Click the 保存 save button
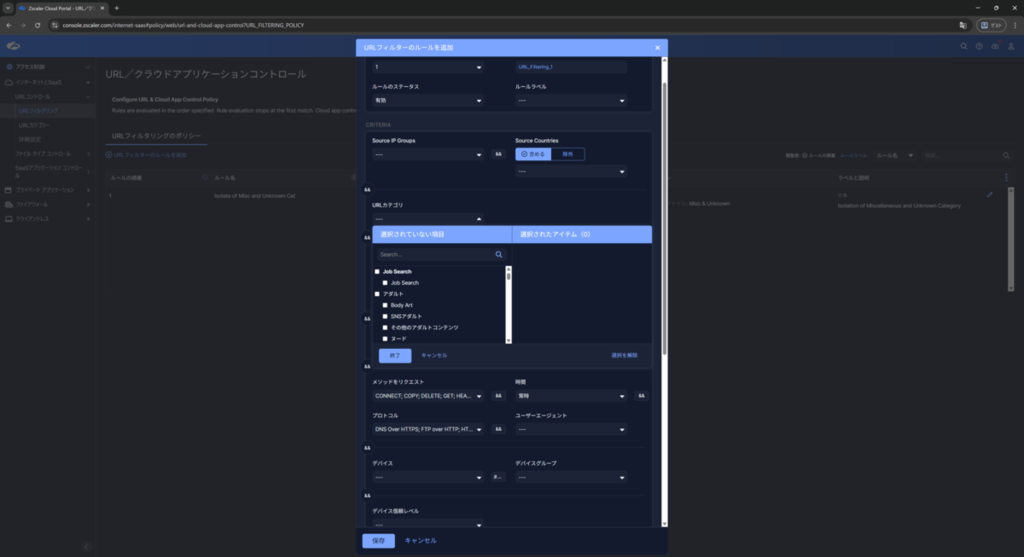Viewport: 1024px width, 557px height. coord(378,540)
